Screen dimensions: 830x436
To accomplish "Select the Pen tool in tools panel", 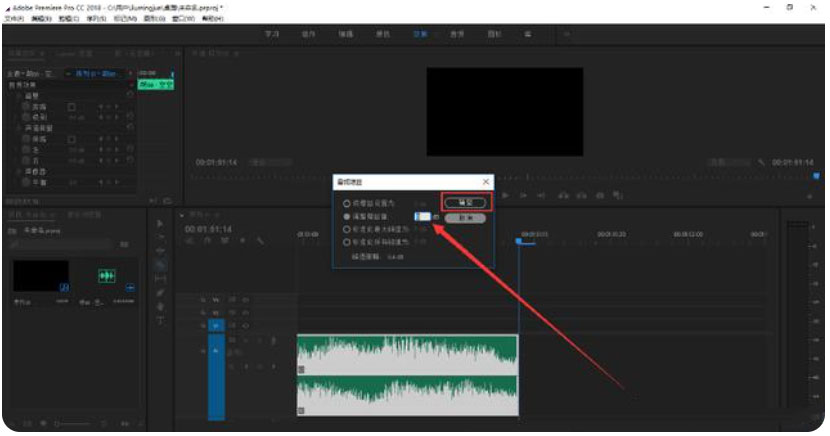I will pos(160,292).
